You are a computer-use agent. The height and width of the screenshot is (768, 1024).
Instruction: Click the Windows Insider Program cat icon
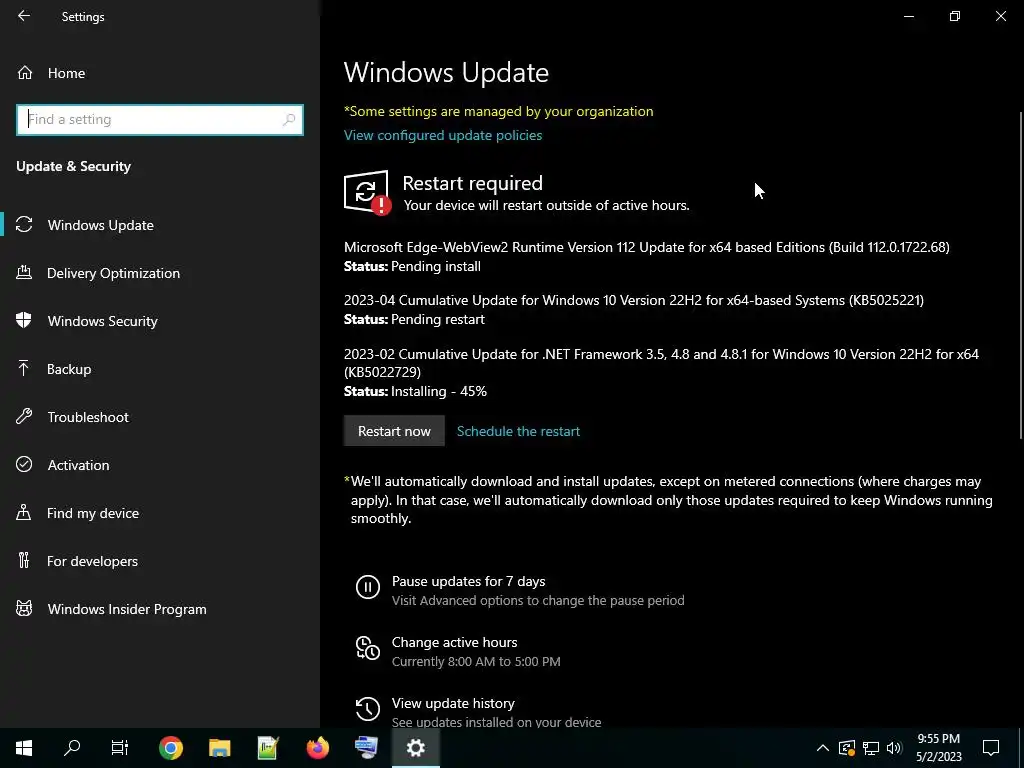point(24,609)
